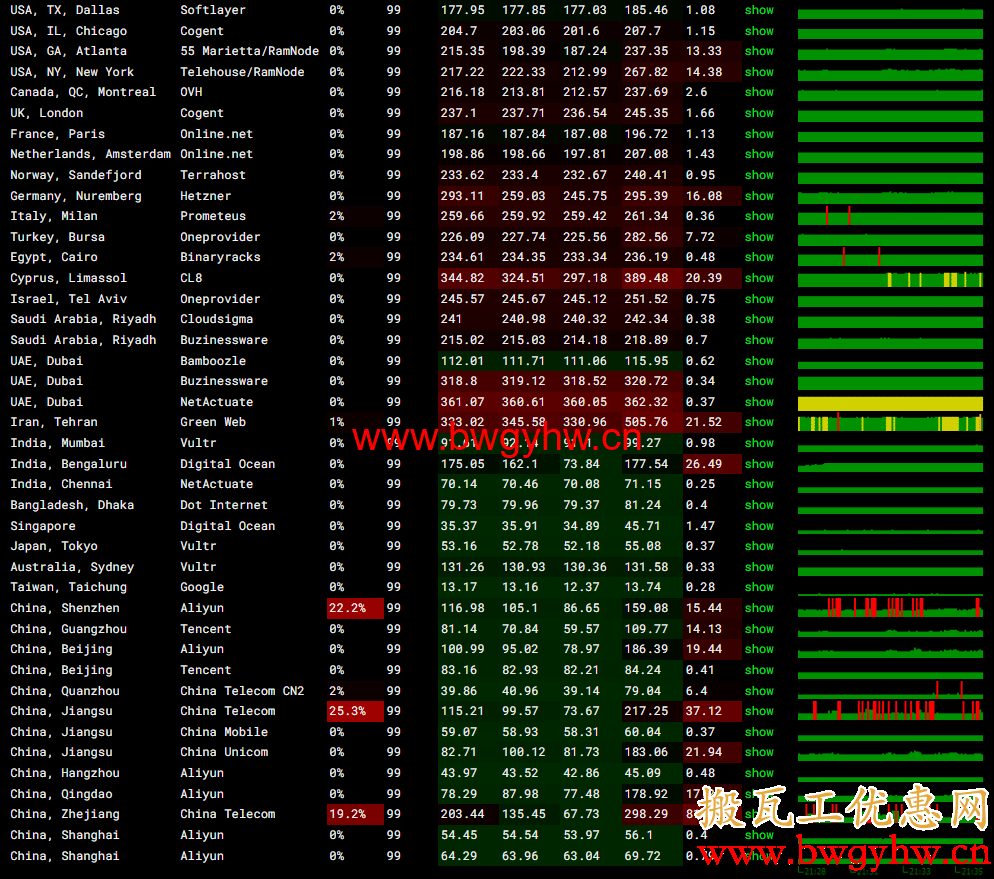Click latency graph for Italy, Milan
994x879 pixels.
point(890,217)
